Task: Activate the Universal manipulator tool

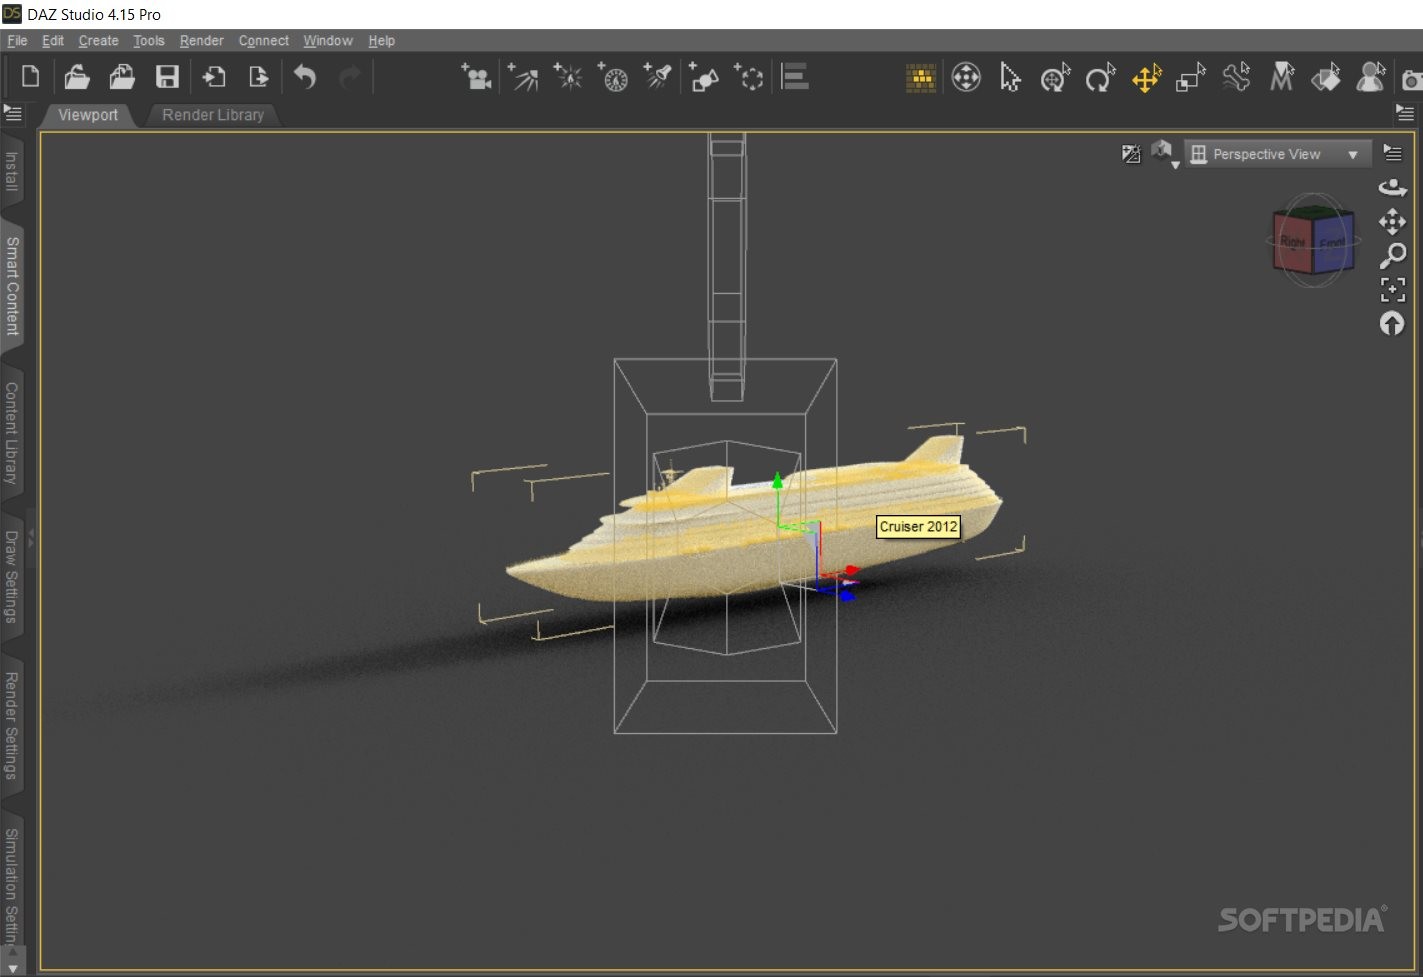Action: pos(1055,77)
